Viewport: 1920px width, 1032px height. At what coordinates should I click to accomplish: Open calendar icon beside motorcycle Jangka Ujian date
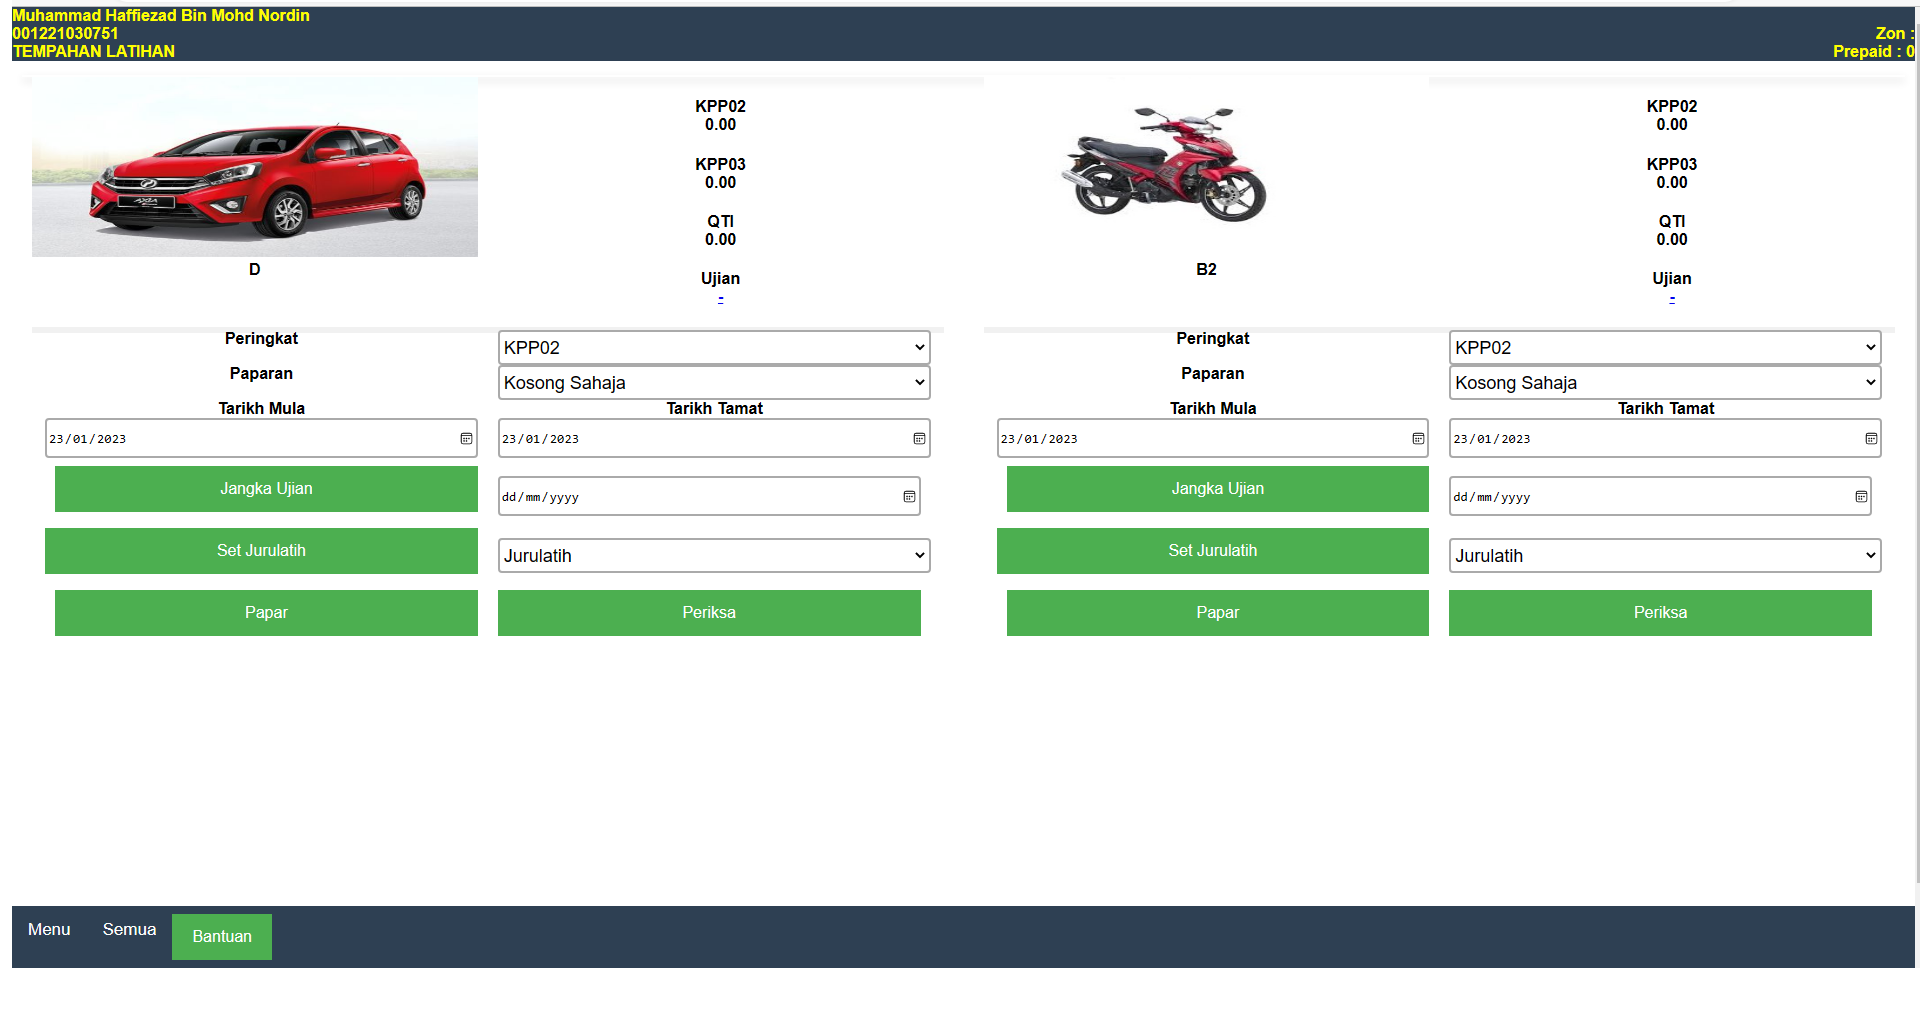[1861, 497]
